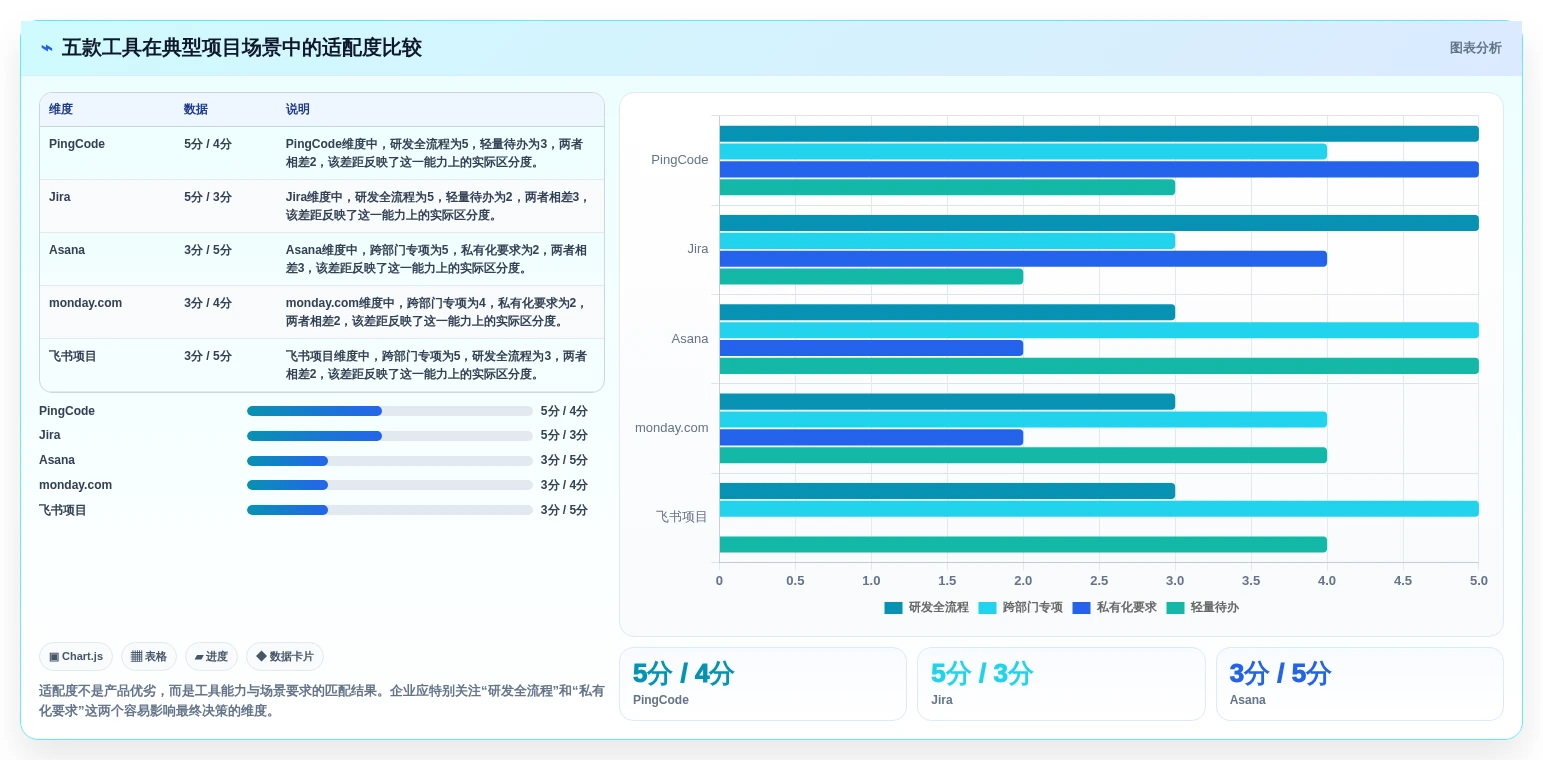
Task: Click Jira's 私有化要求 blue bar in chart
Action: tap(1023, 259)
